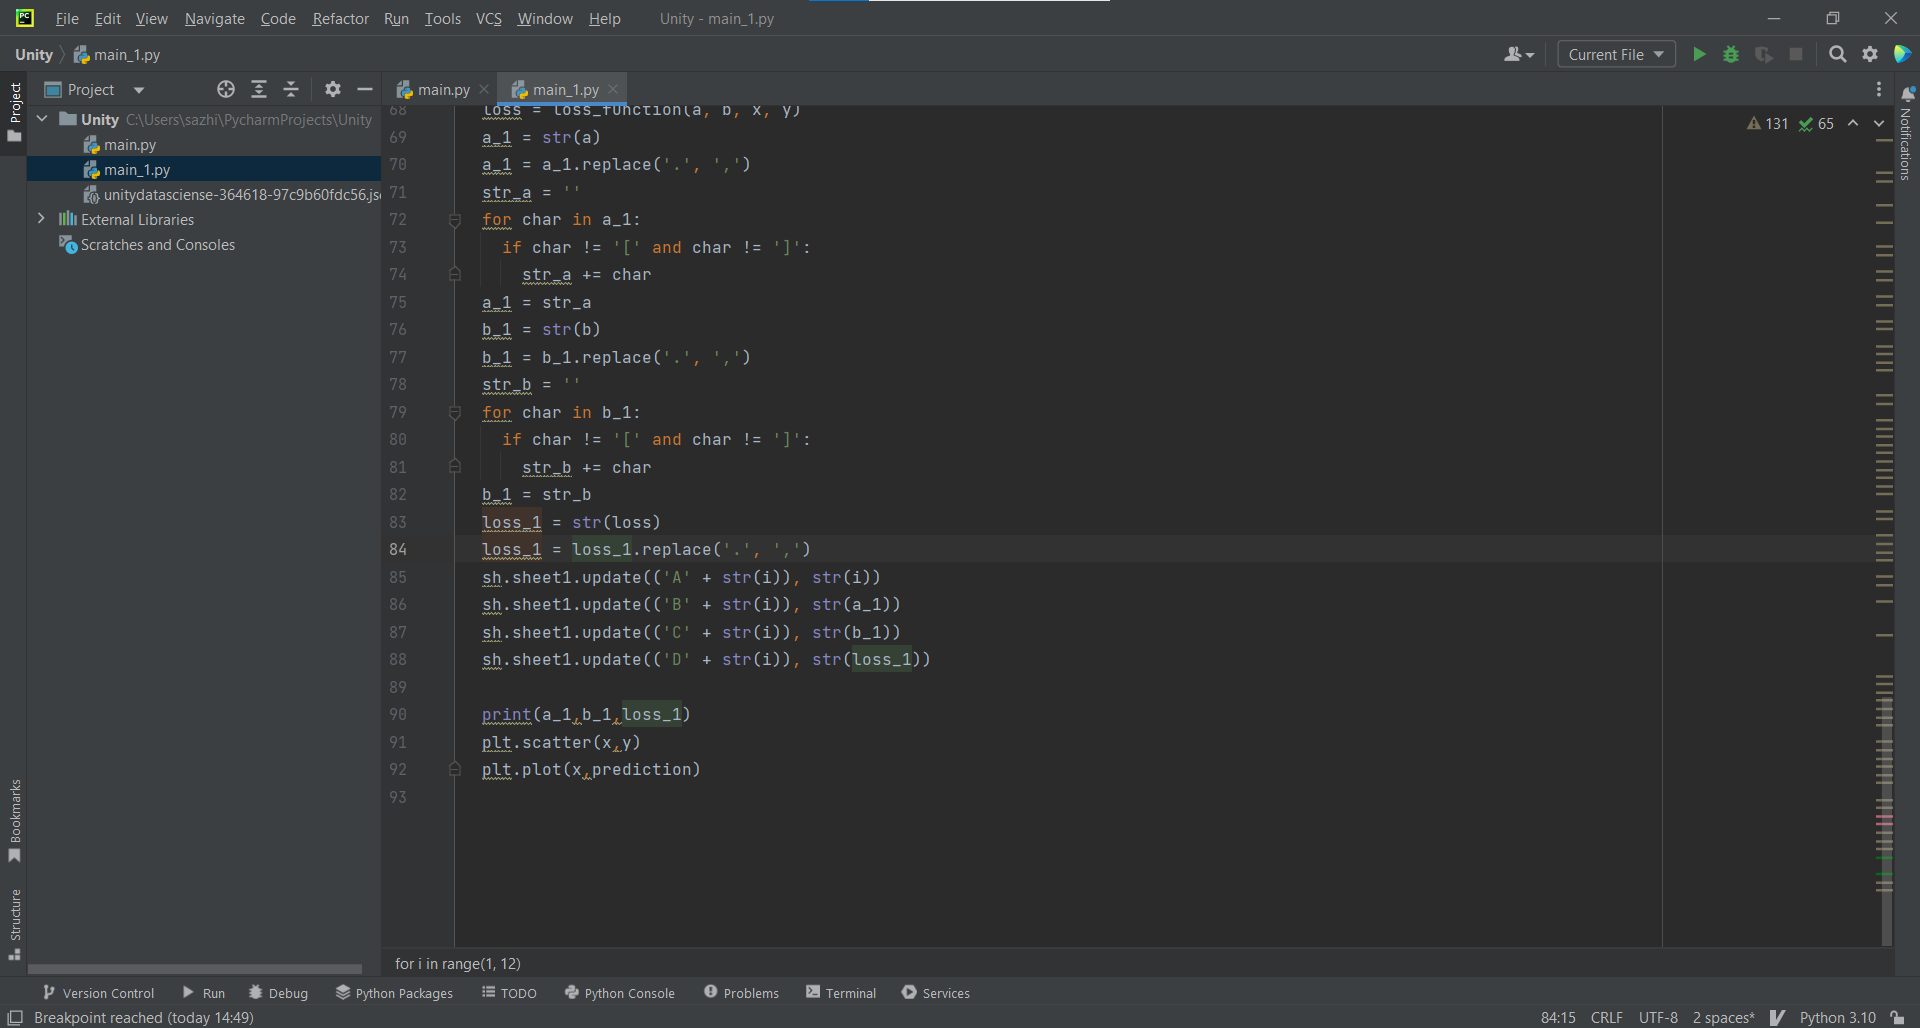Open Search Everywhere magnifier

(x=1838, y=54)
